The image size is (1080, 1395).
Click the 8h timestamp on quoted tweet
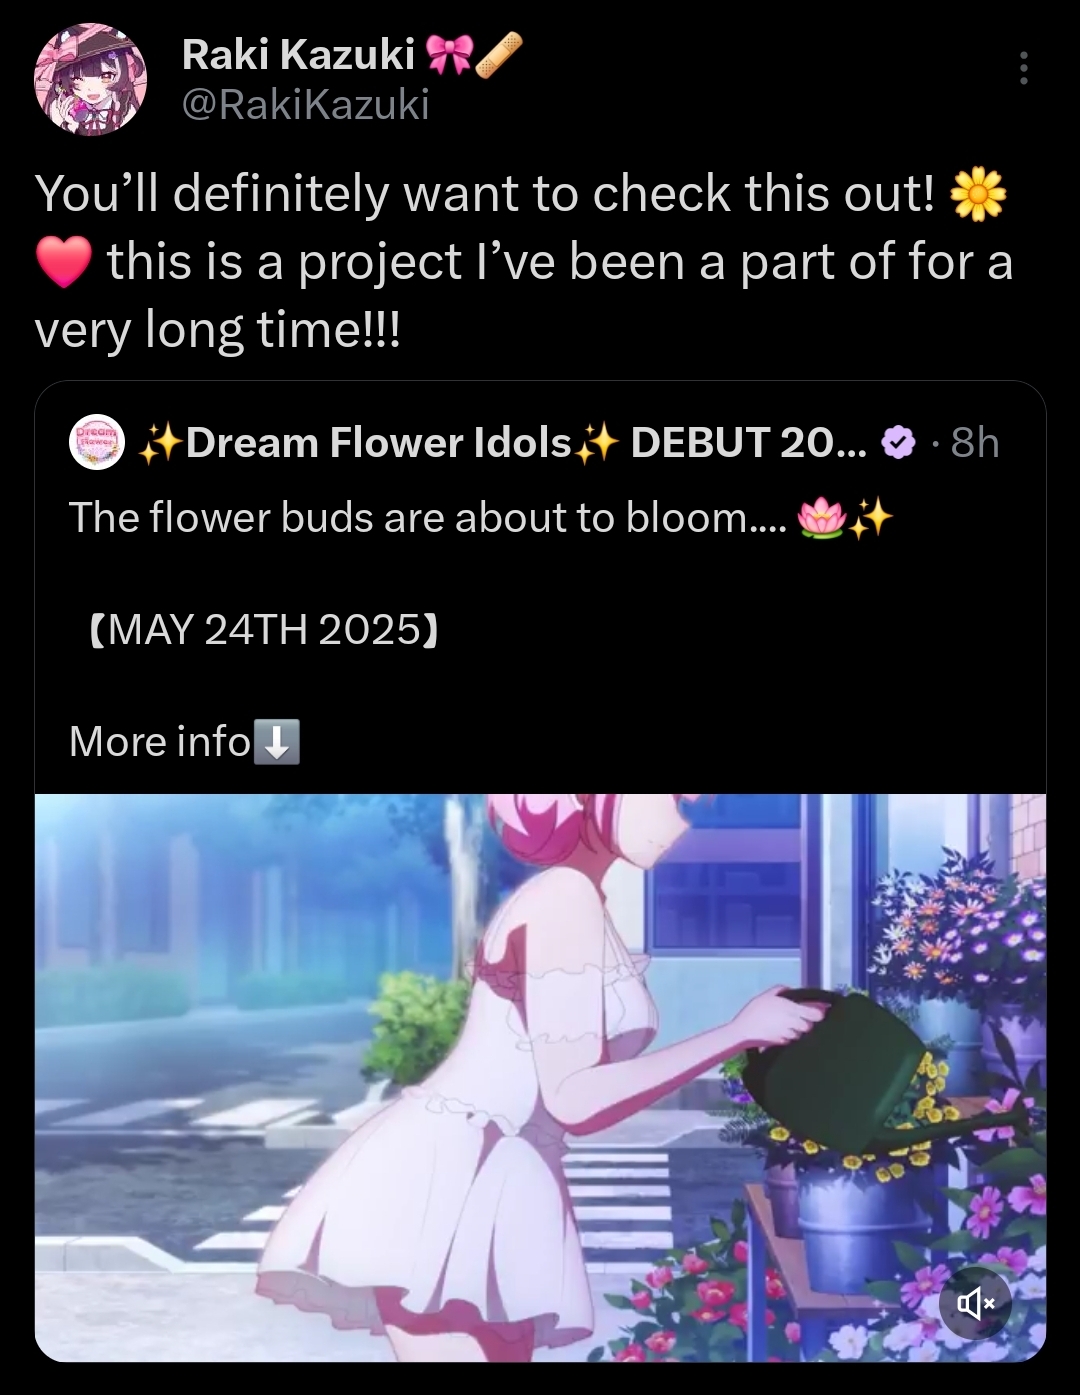click(x=974, y=442)
